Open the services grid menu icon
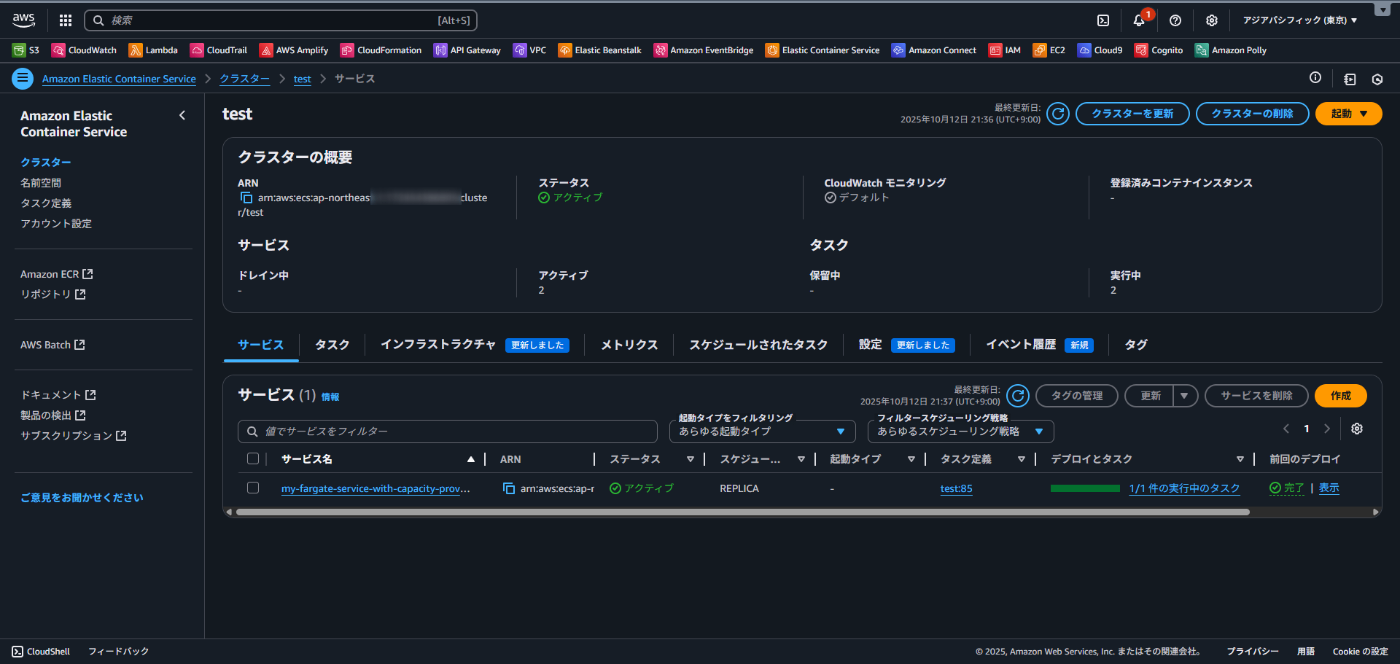The image size is (1400, 664). pos(66,20)
